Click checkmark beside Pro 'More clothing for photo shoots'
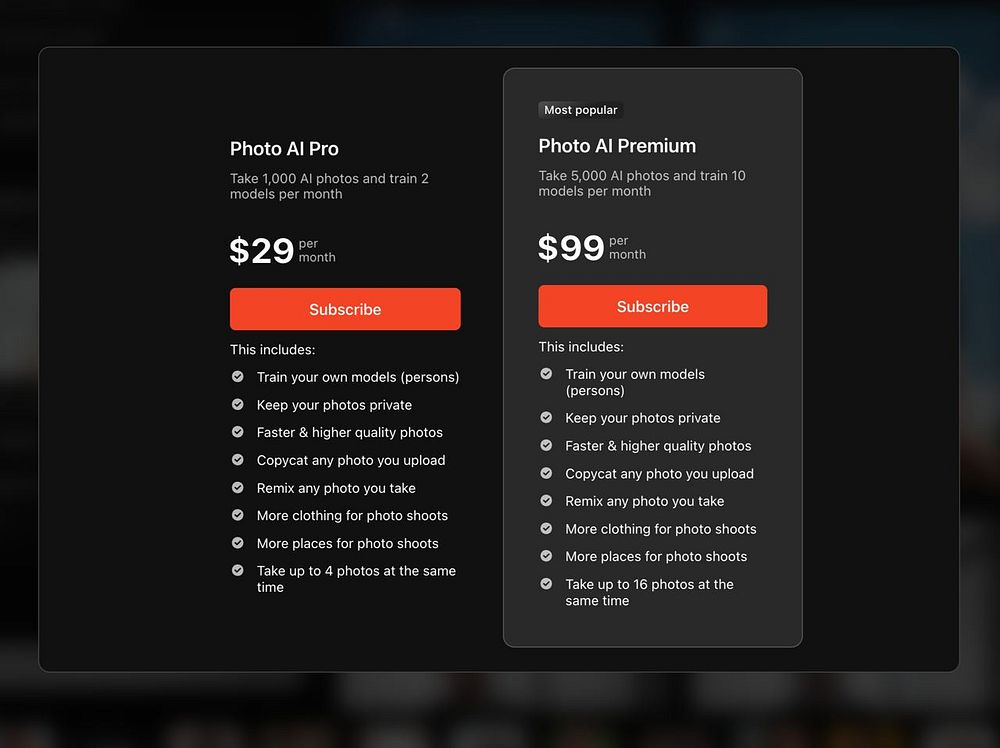 point(238,515)
